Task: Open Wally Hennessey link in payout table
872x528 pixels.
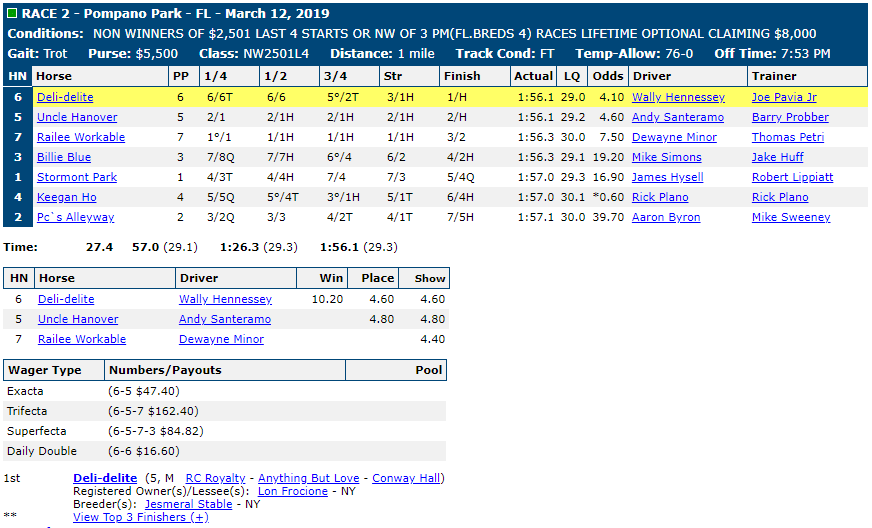Action: [x=225, y=299]
